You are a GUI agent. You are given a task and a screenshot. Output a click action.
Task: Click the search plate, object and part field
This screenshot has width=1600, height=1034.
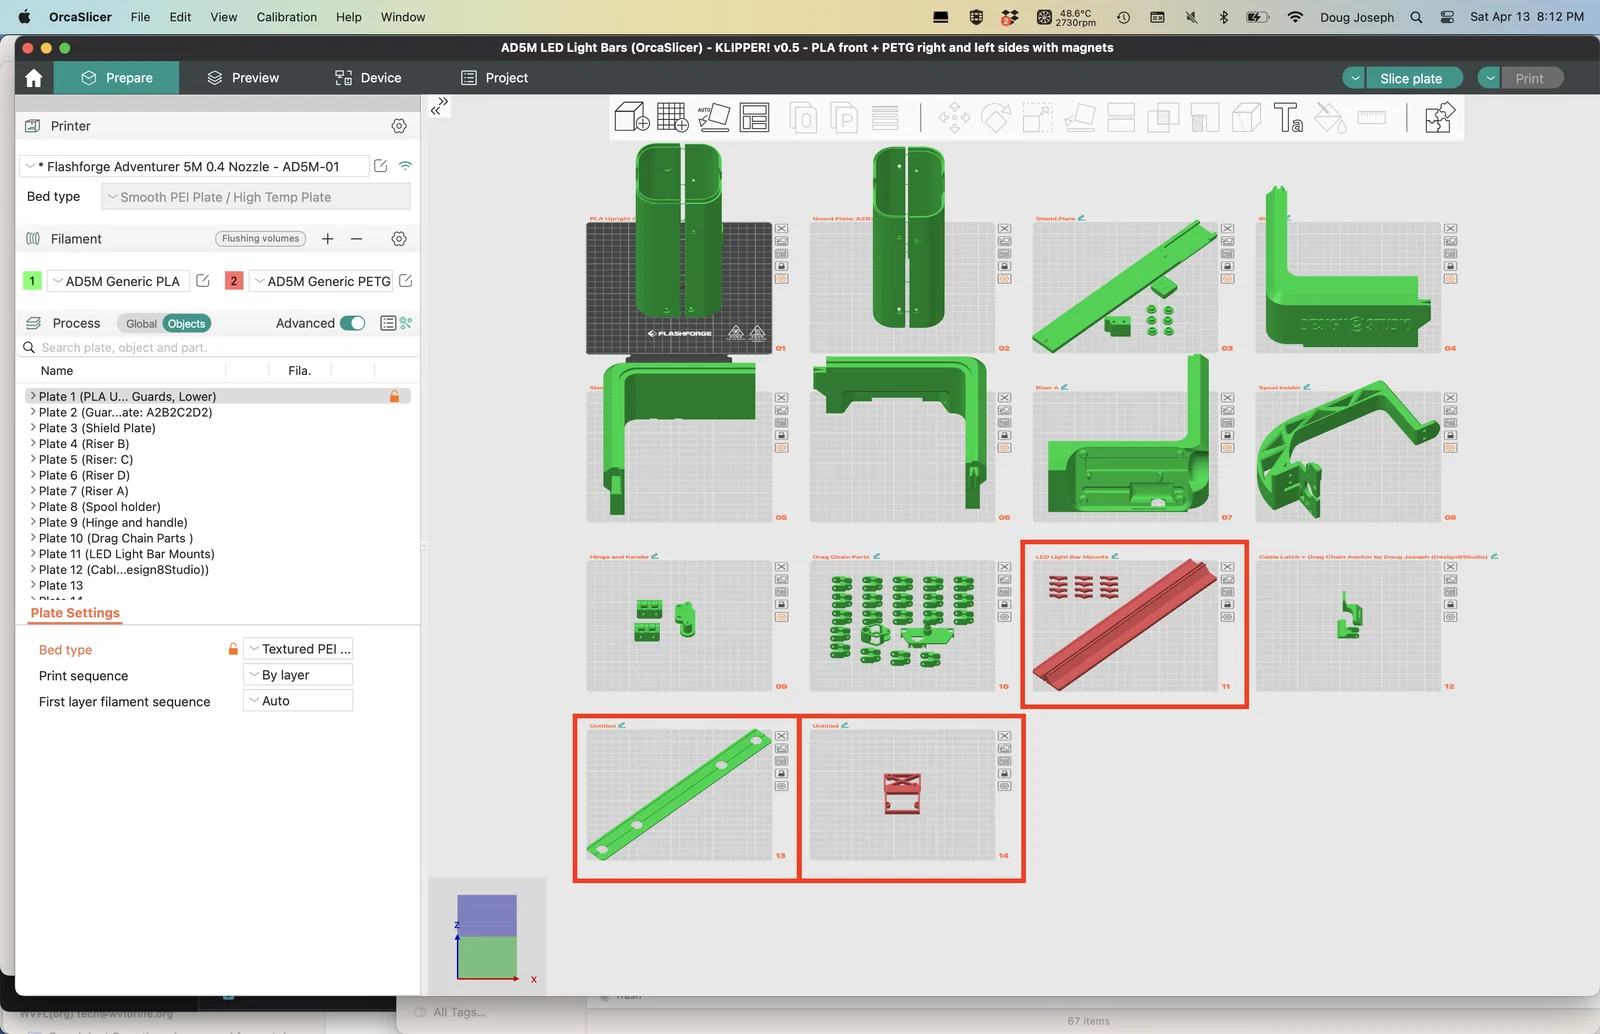[218, 347]
